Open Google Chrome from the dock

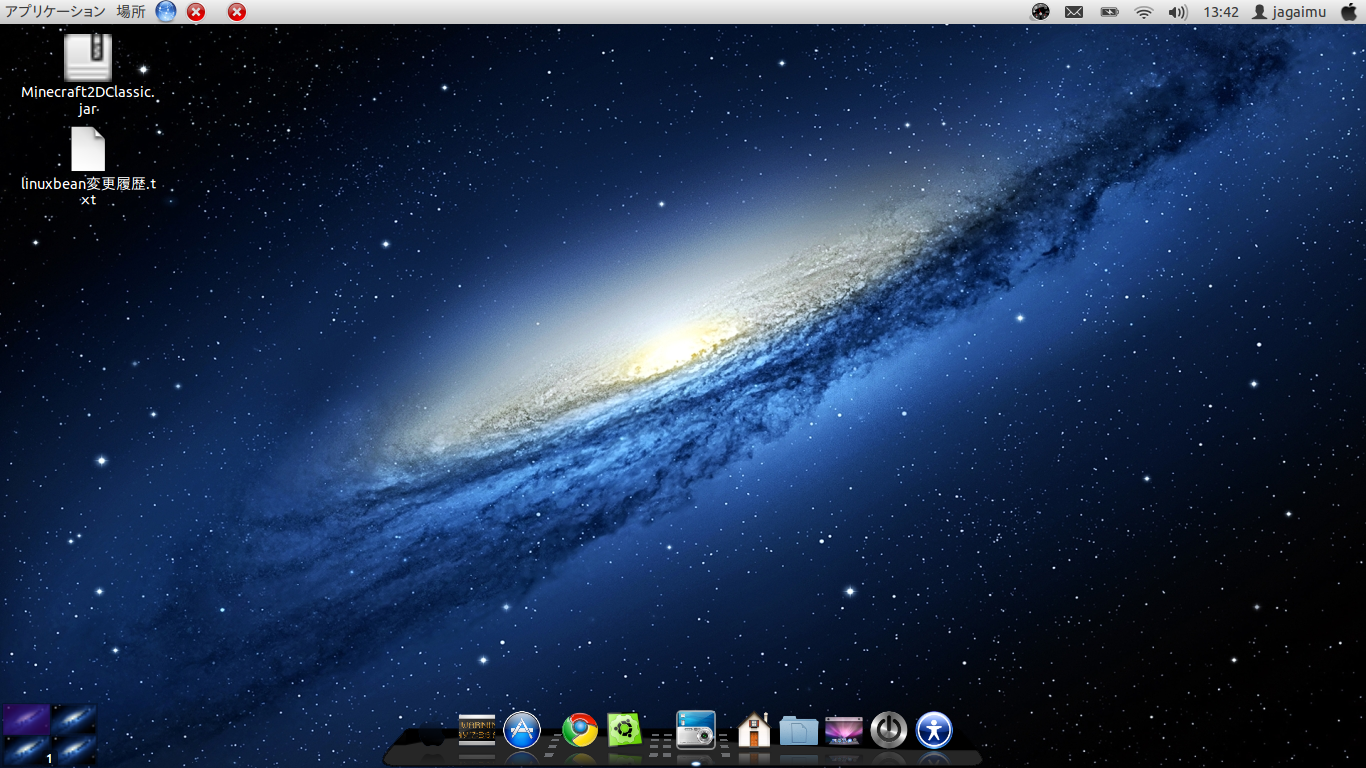580,730
